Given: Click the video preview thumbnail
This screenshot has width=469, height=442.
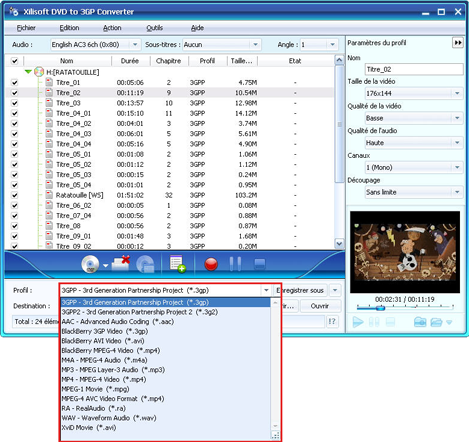Looking at the screenshot, I should [405, 252].
